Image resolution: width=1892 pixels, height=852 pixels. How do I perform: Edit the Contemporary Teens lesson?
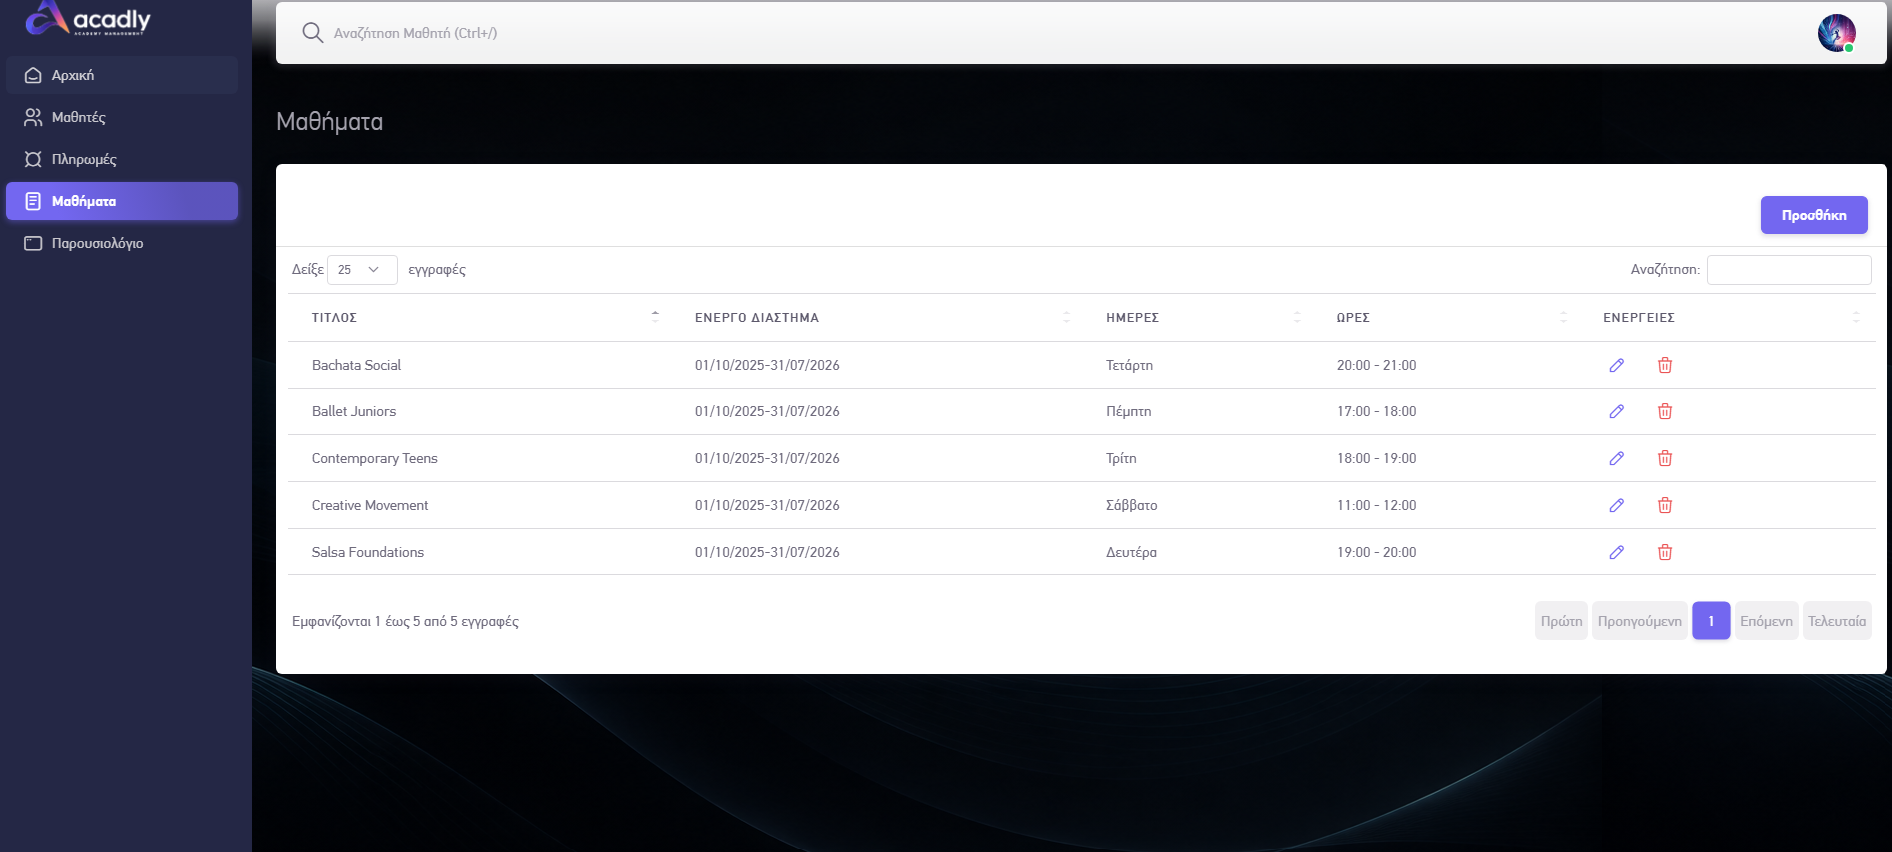(x=1616, y=458)
